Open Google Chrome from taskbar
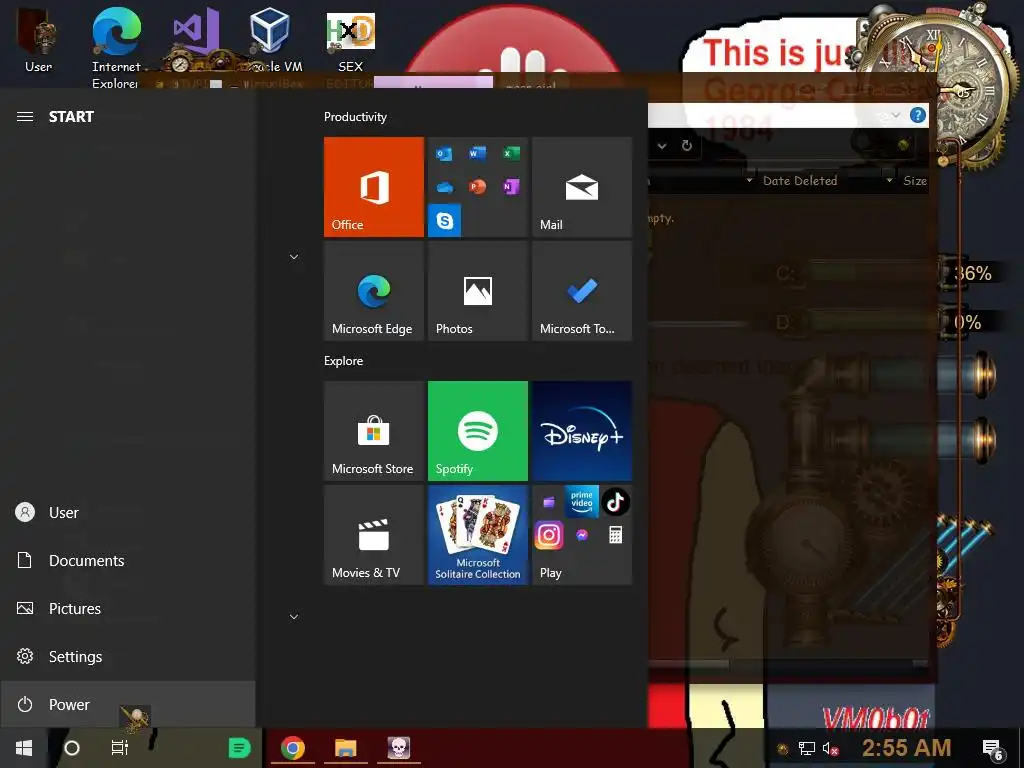 tap(293, 748)
